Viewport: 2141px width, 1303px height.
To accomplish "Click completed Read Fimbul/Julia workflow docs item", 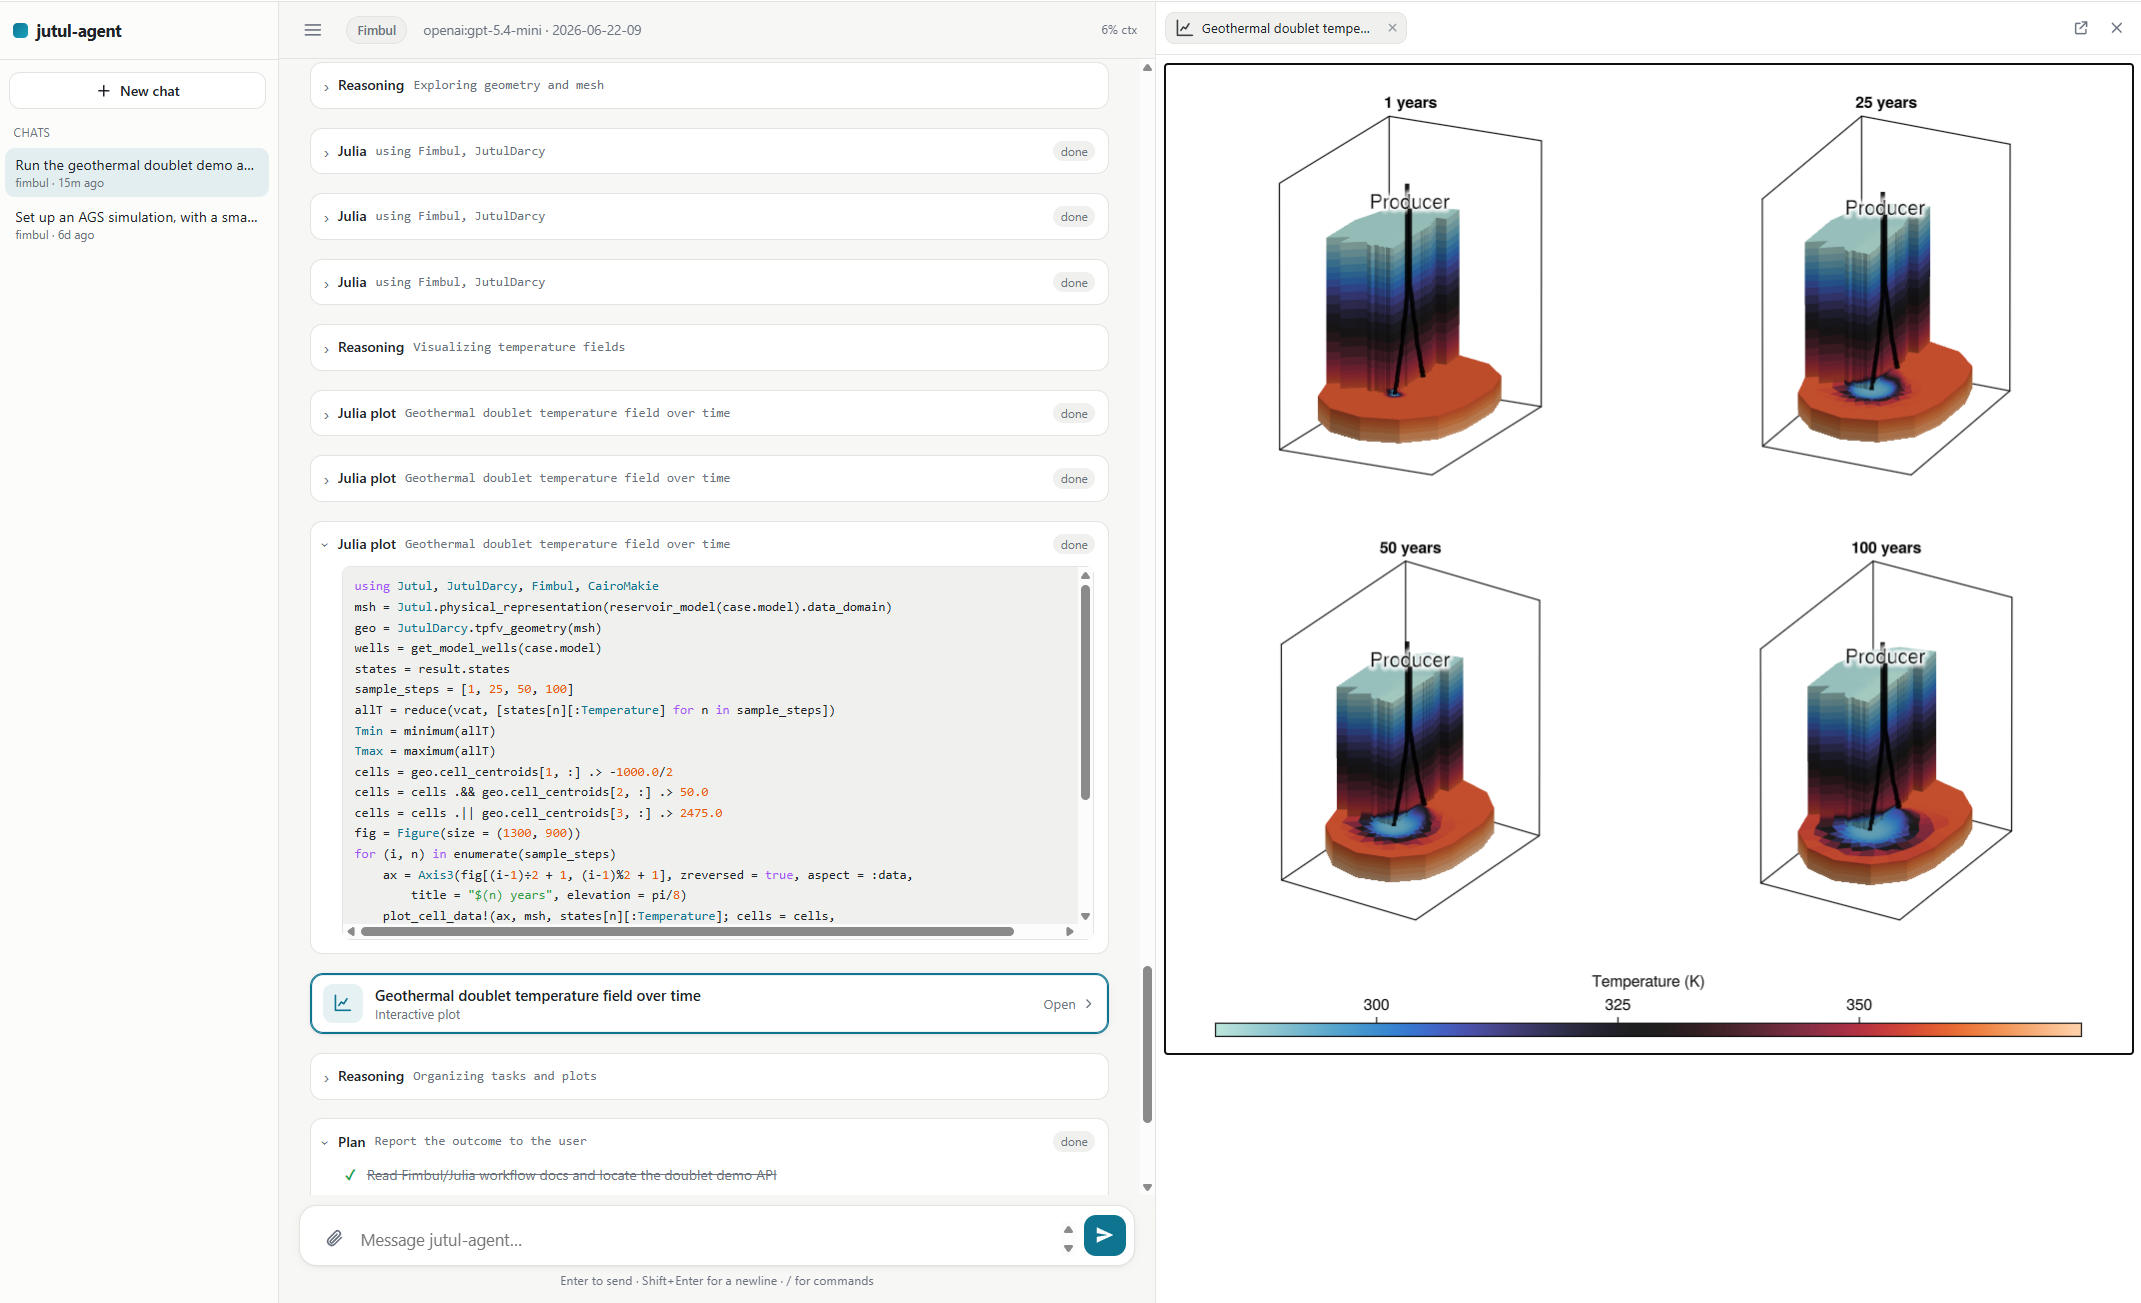I will [x=571, y=1175].
